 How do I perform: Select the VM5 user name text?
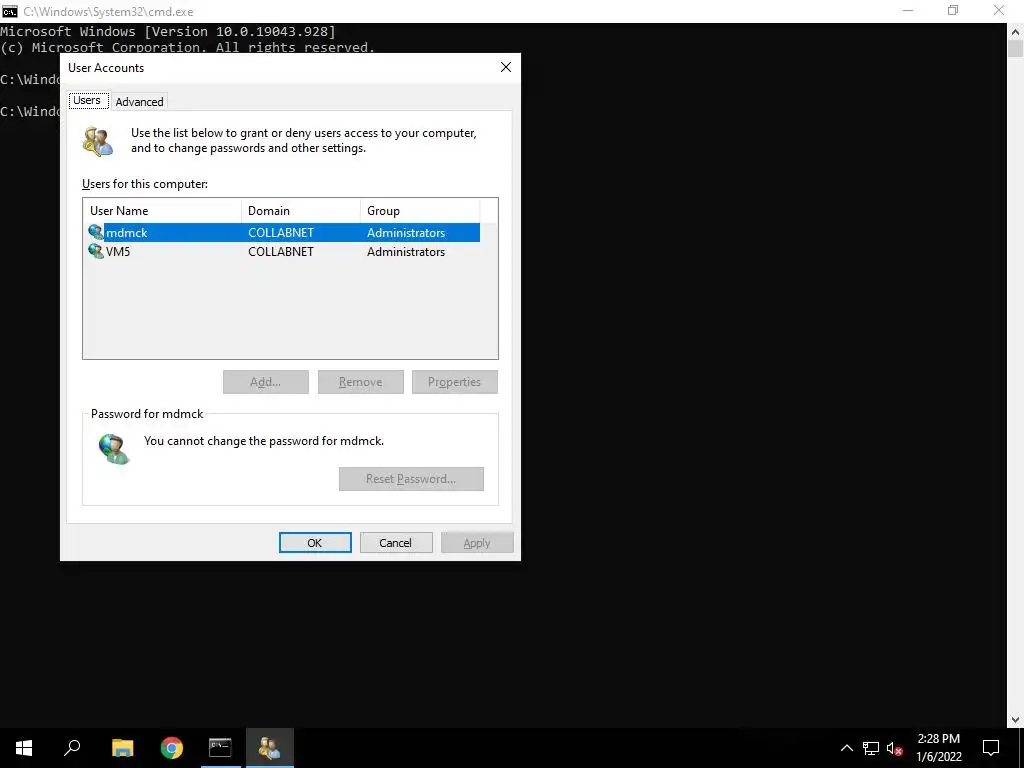tap(118, 251)
